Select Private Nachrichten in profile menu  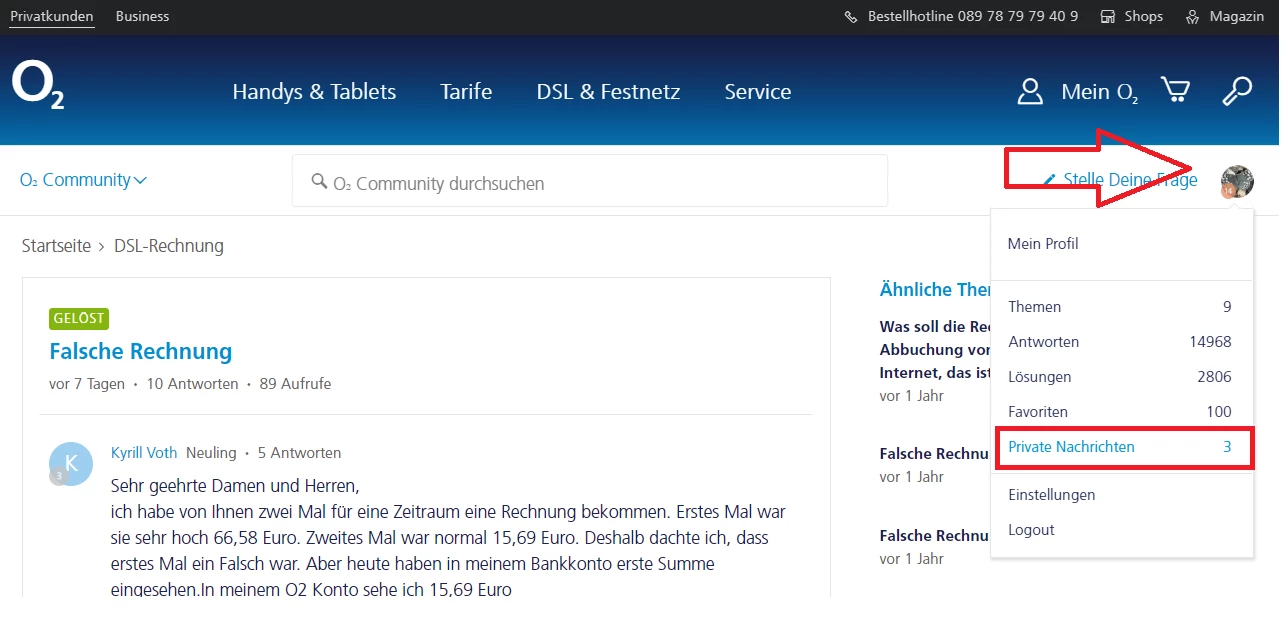coord(1071,447)
